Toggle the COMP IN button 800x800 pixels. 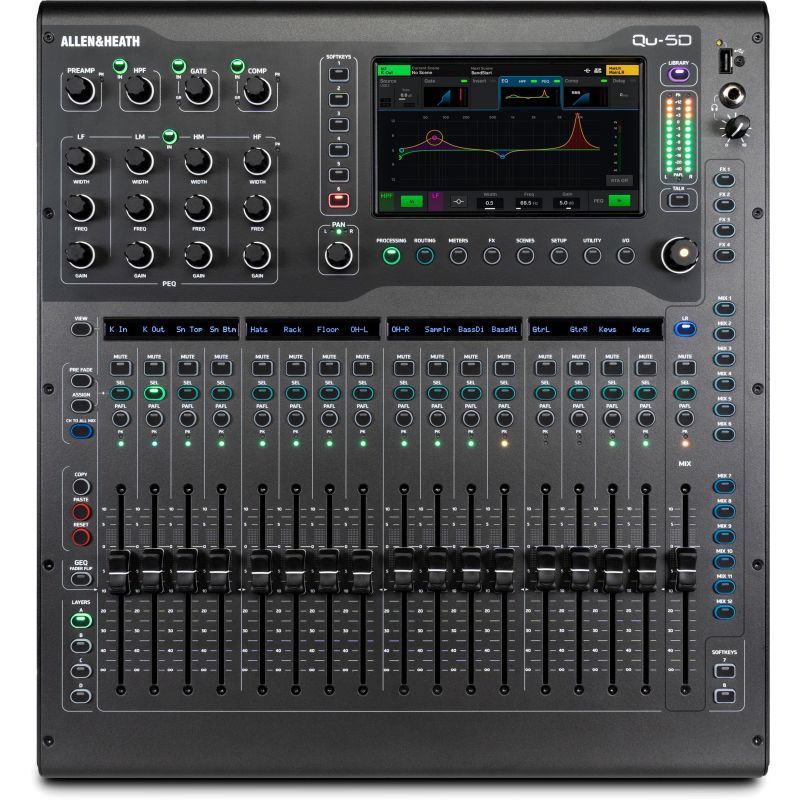tap(237, 66)
